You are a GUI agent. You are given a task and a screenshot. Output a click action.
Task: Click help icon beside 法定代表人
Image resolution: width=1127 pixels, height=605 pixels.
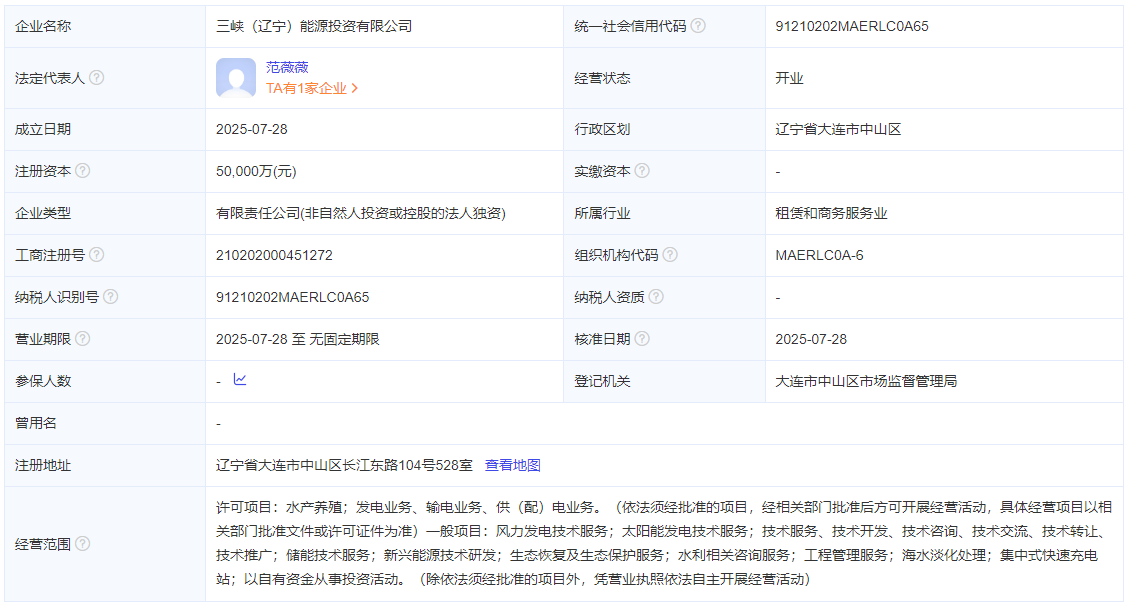click(96, 78)
